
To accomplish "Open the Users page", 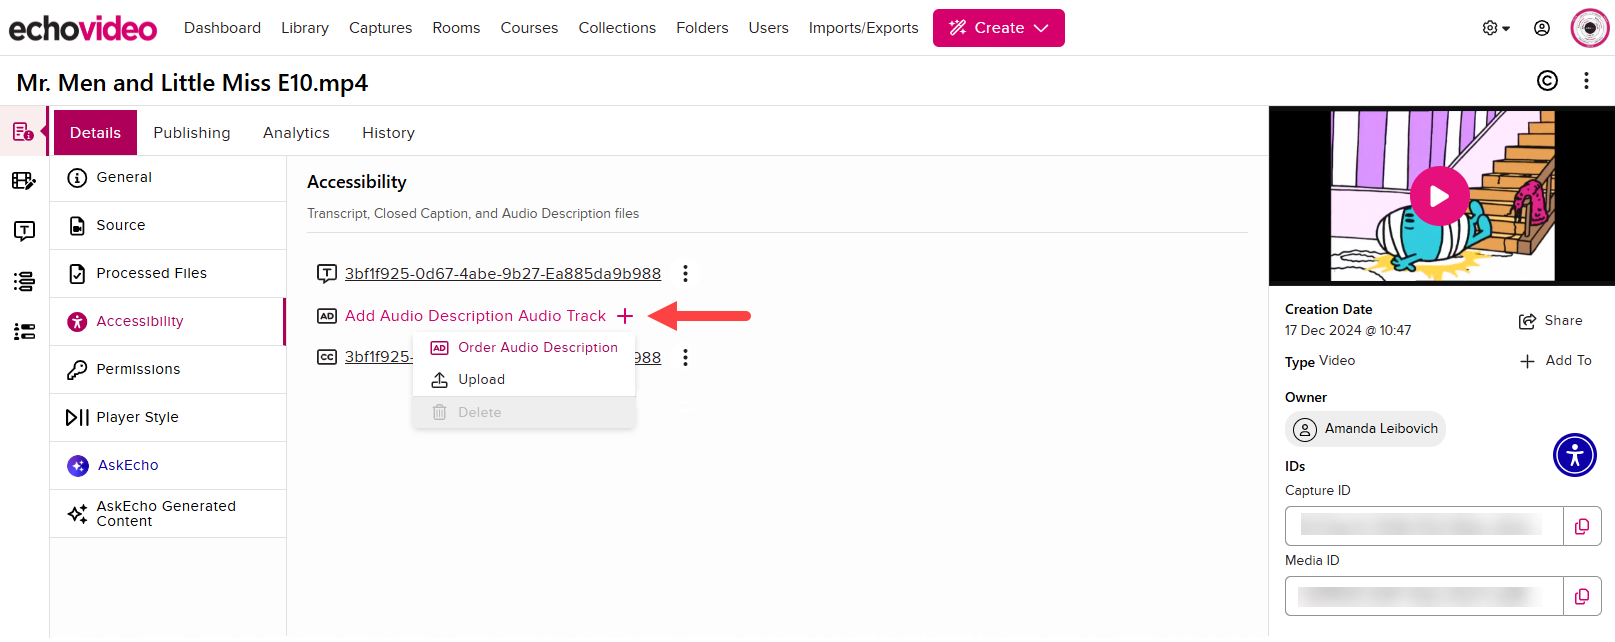I will coord(768,28).
